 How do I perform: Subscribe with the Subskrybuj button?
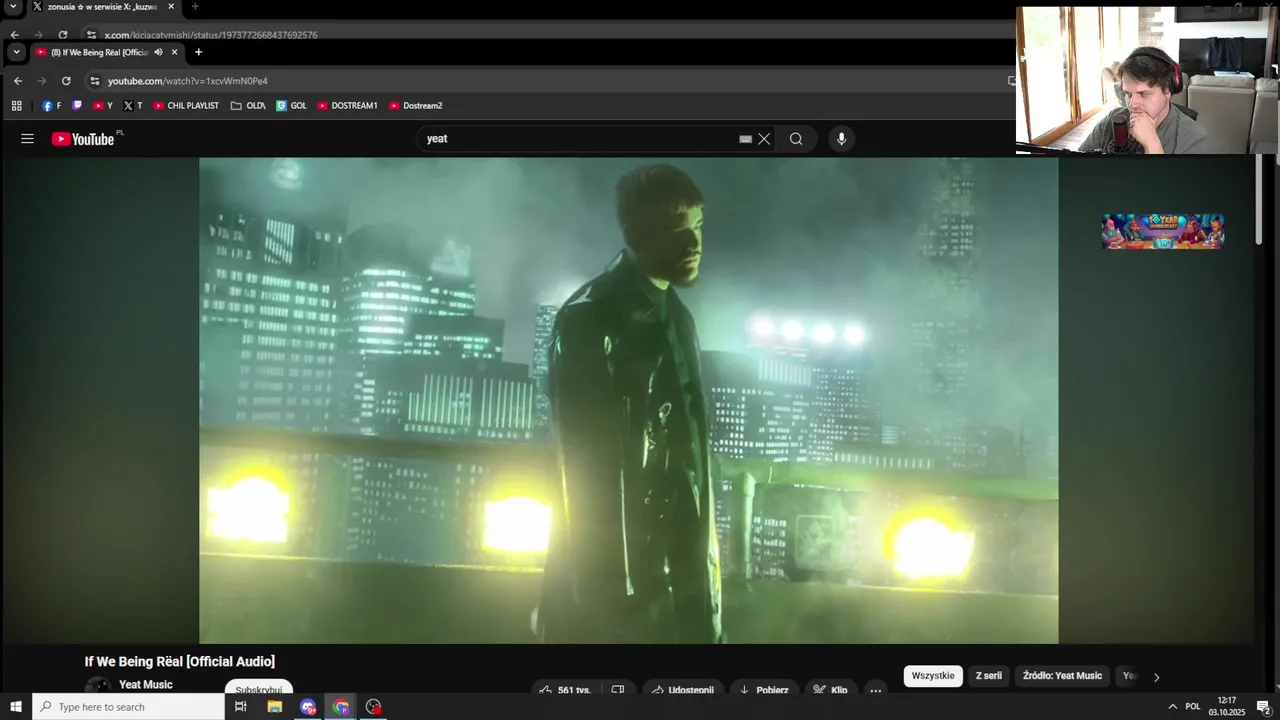(259, 690)
